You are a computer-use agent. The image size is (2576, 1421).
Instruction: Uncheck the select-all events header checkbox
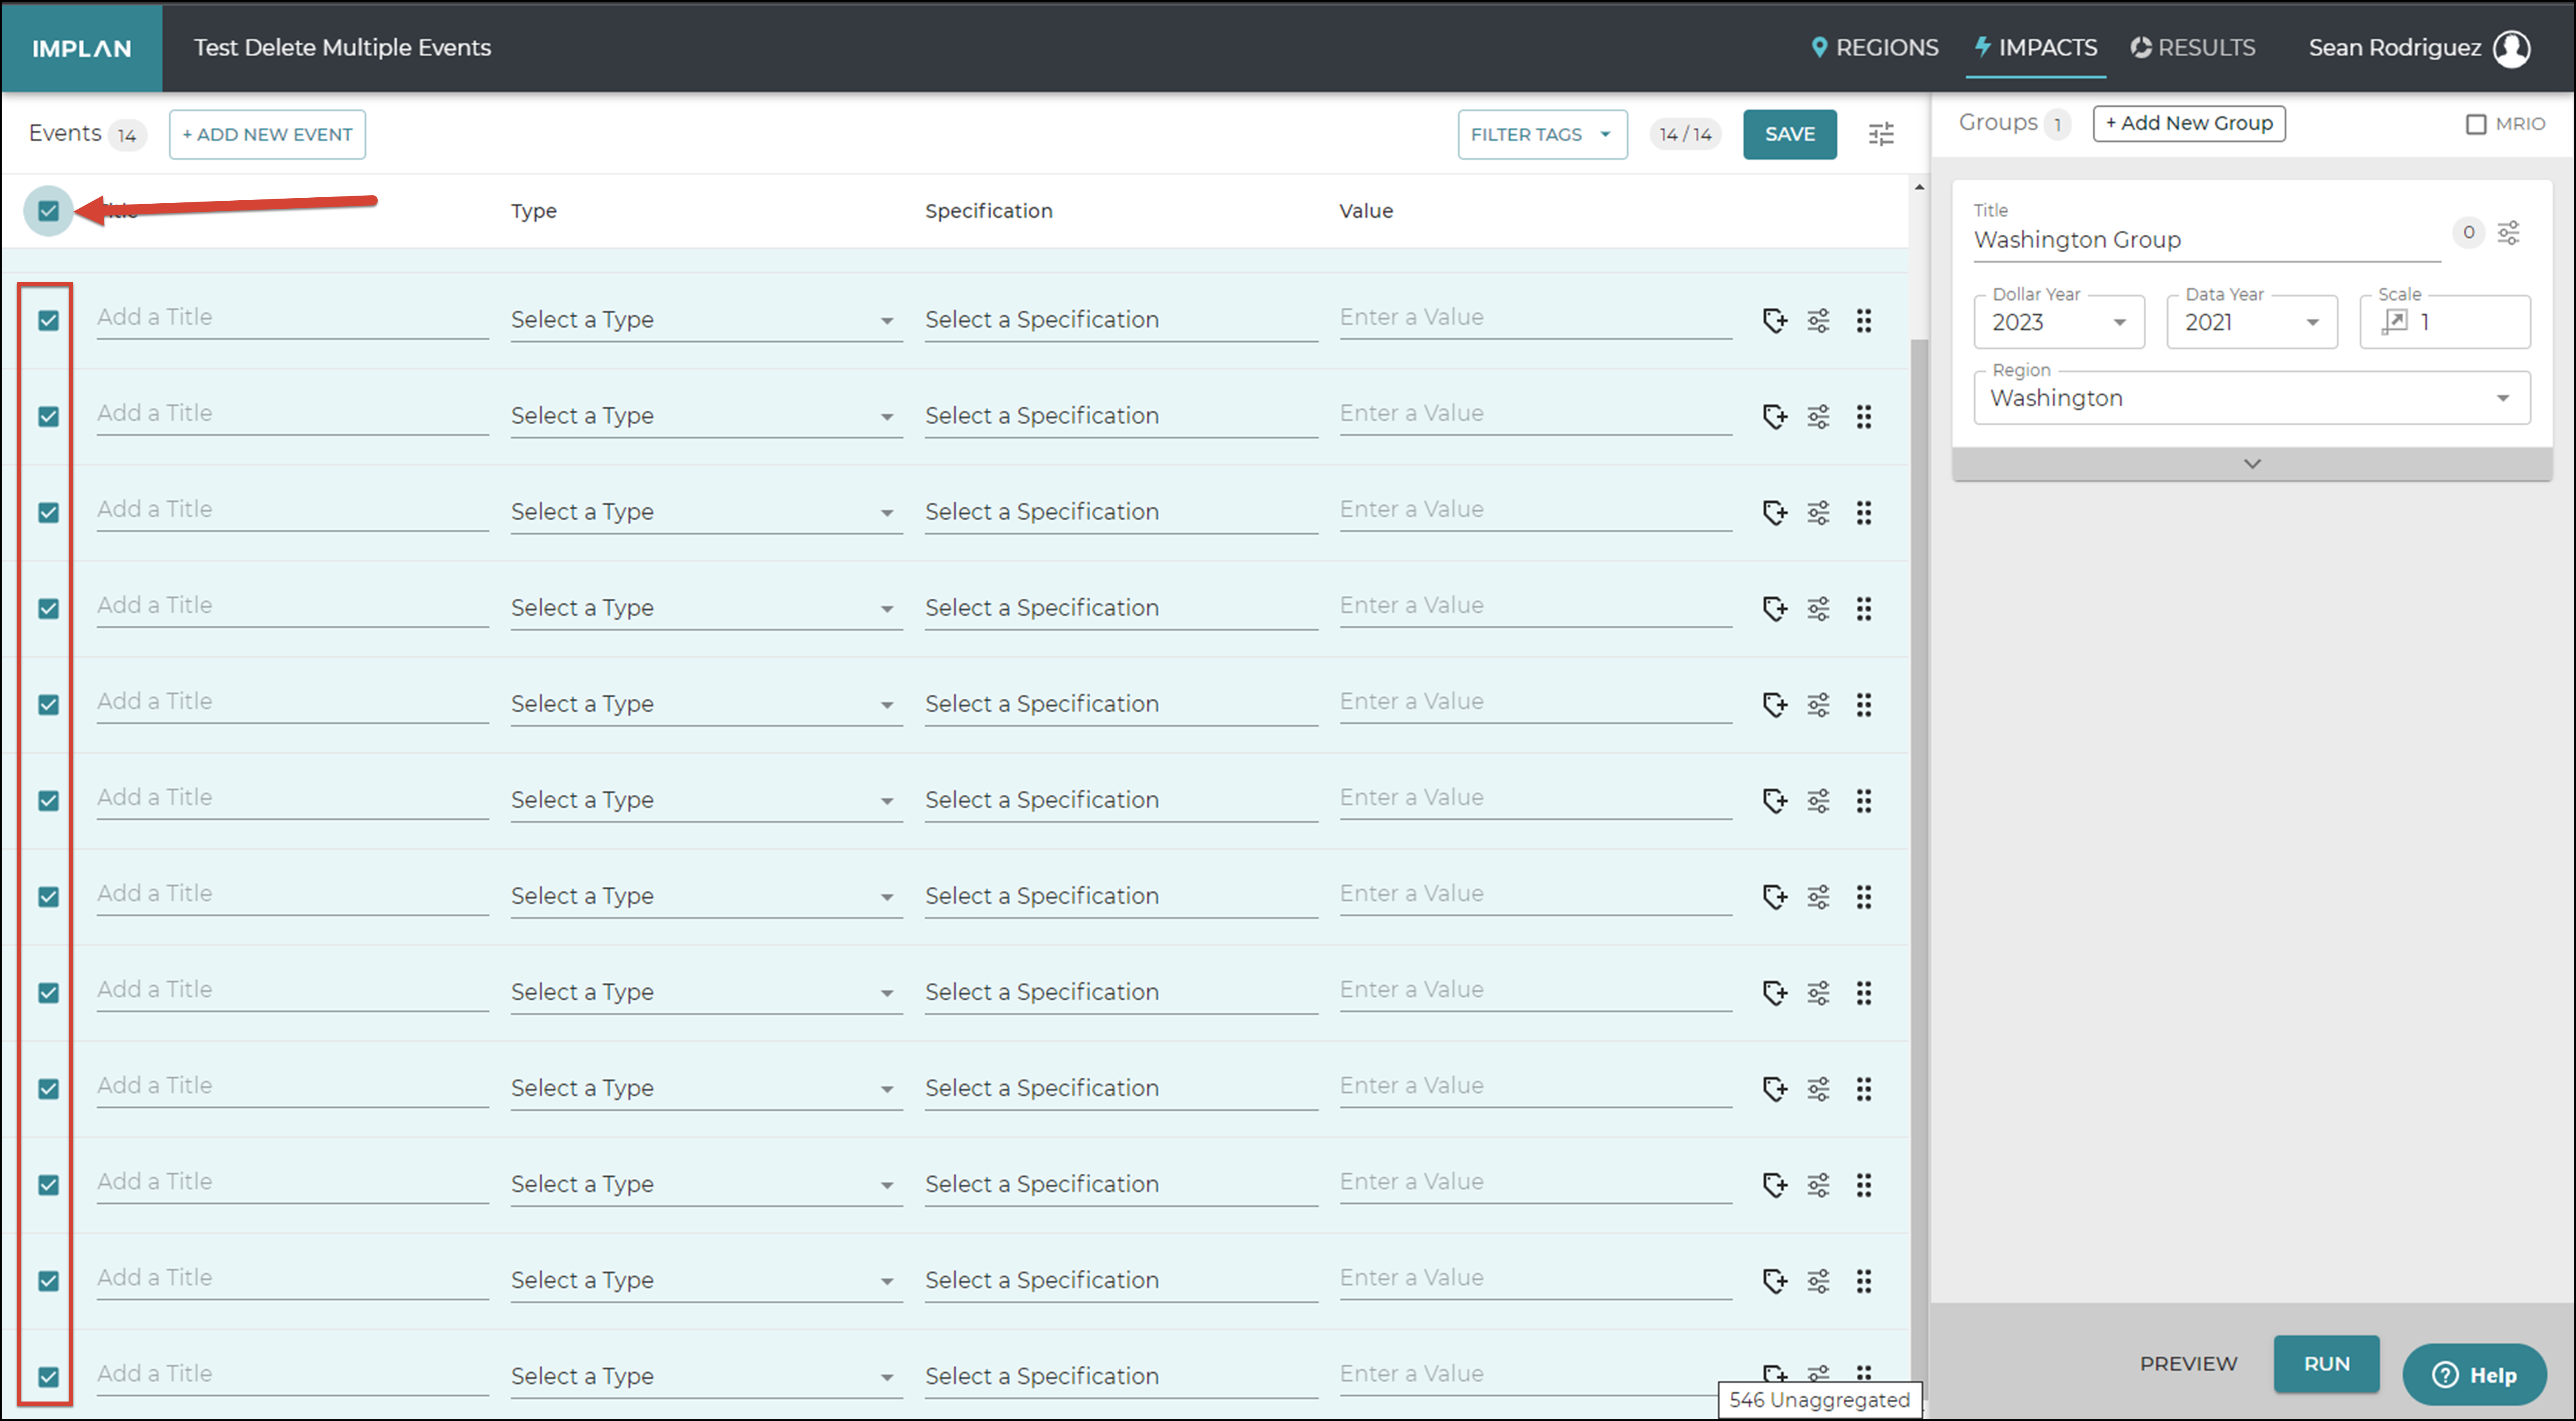click(x=48, y=210)
